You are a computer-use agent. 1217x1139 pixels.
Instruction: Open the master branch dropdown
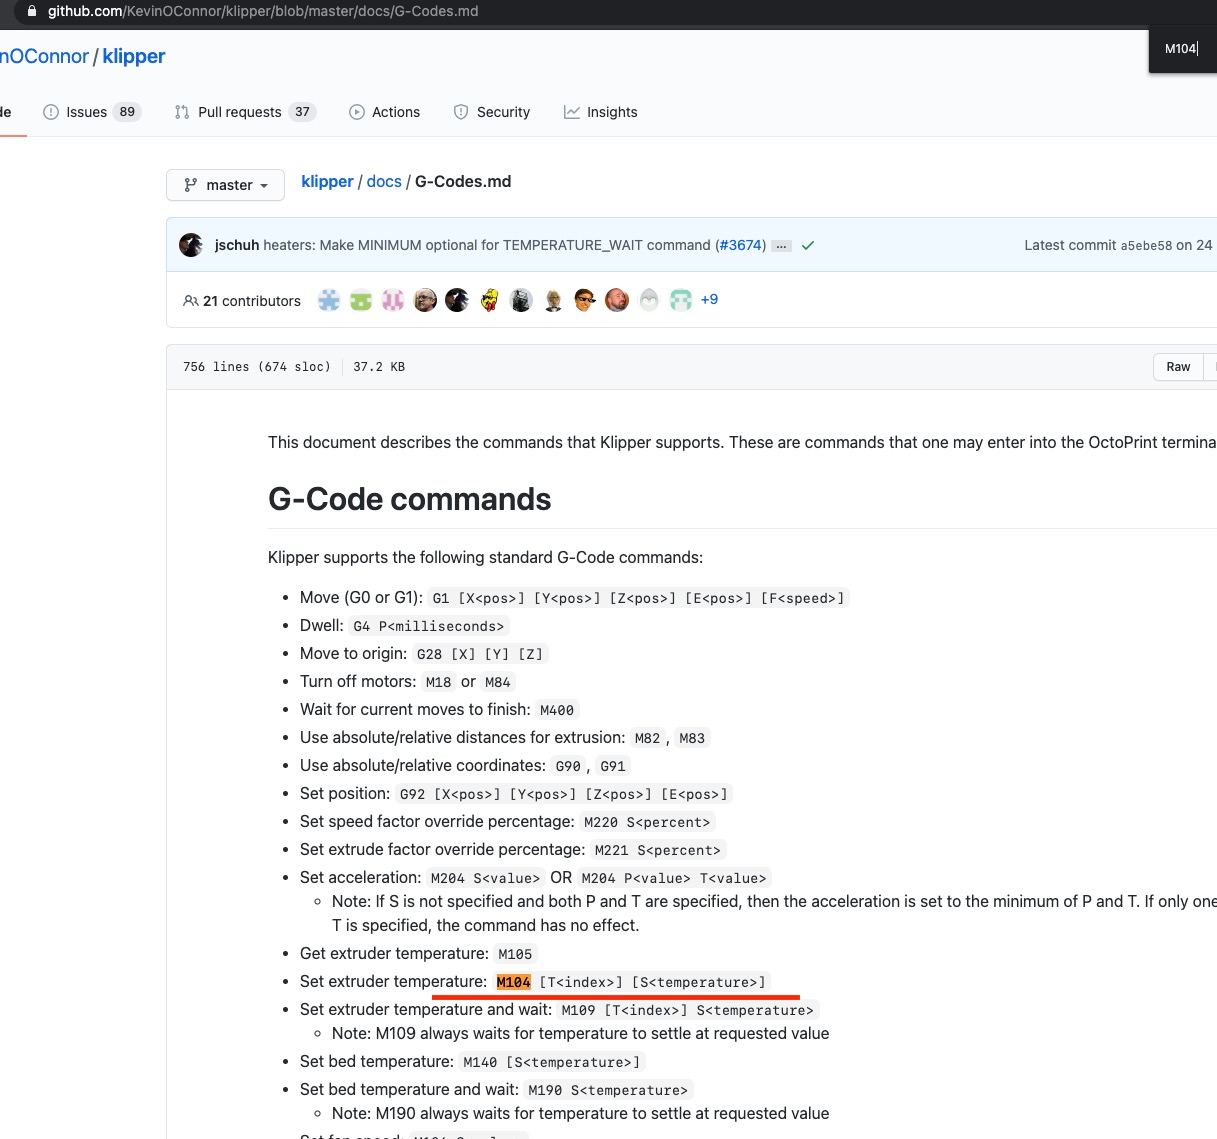coord(226,185)
